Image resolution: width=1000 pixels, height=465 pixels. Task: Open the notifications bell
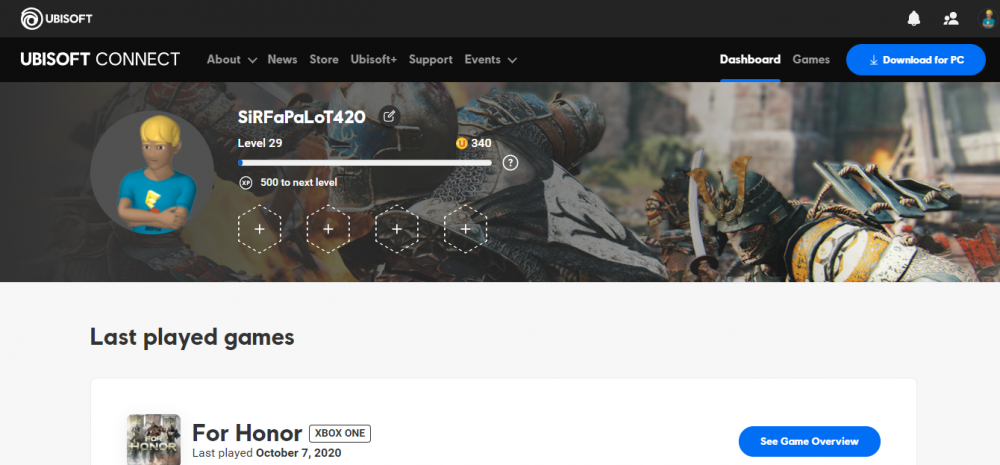pos(913,18)
